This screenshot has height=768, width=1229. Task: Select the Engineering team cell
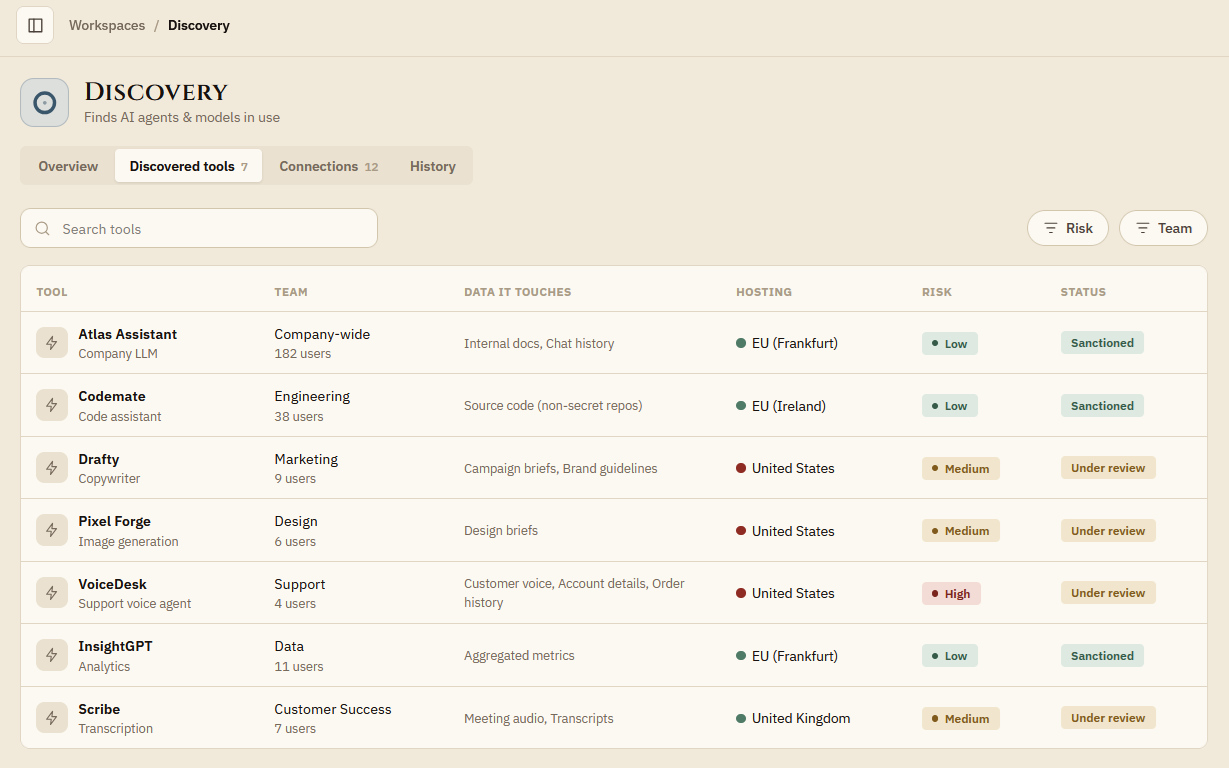click(312, 406)
